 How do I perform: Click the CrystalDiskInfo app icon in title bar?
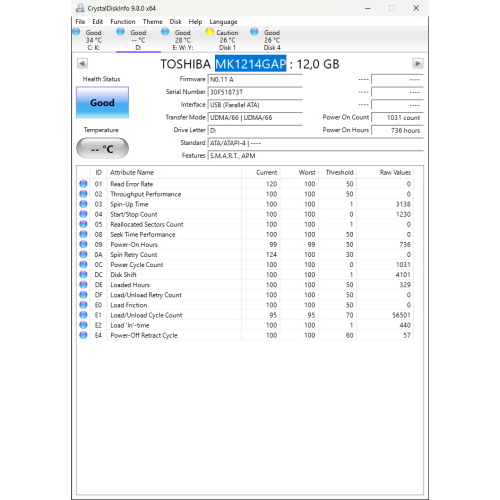(x=80, y=8)
